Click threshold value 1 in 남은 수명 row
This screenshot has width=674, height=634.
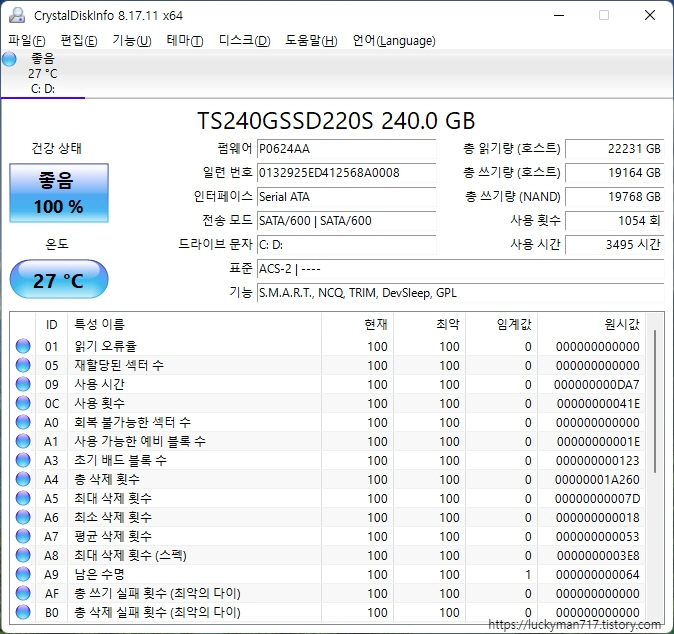528,574
